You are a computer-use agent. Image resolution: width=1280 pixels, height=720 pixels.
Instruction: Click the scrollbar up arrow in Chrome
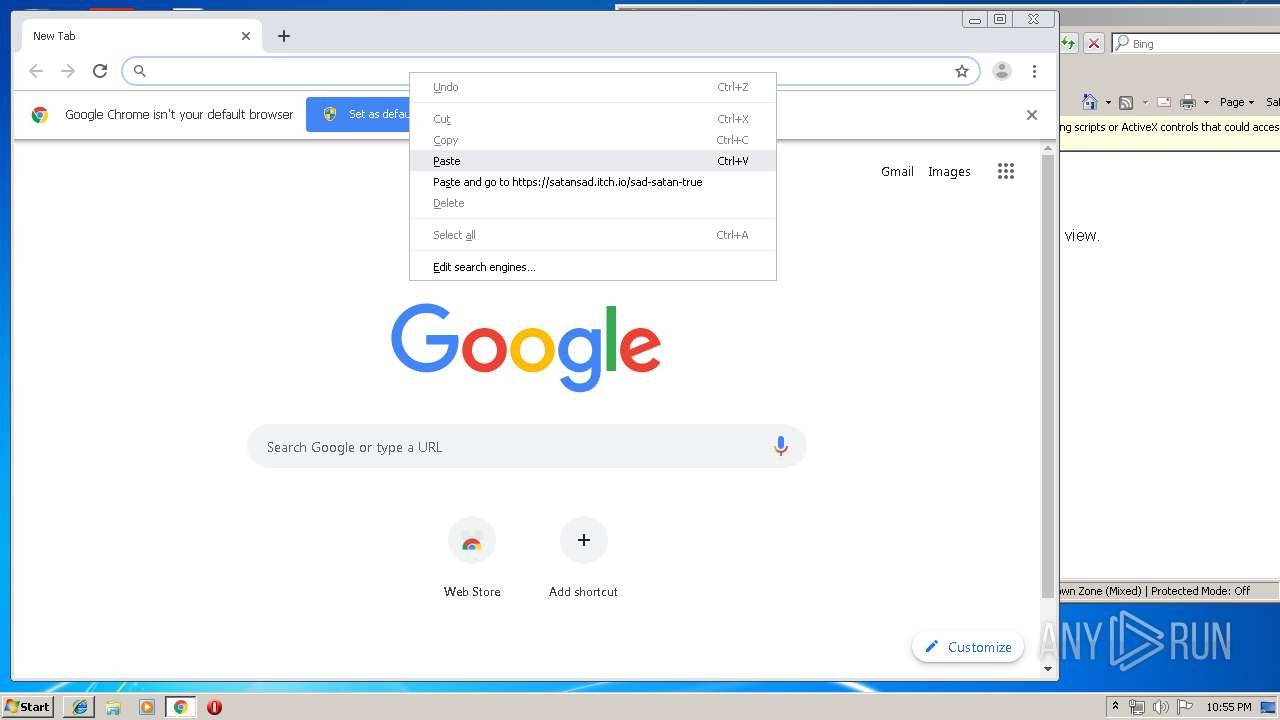1048,148
